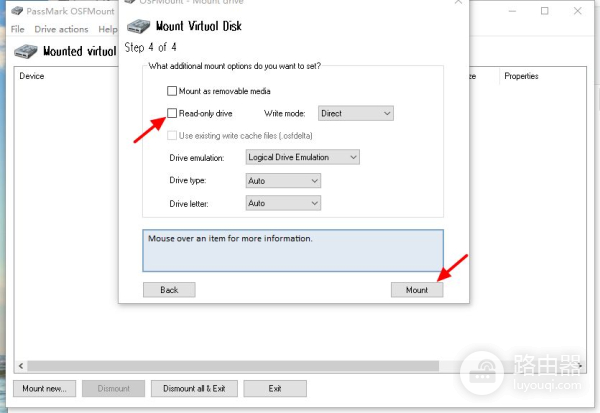Close the PassMark OSFMount main window

(577, 11)
